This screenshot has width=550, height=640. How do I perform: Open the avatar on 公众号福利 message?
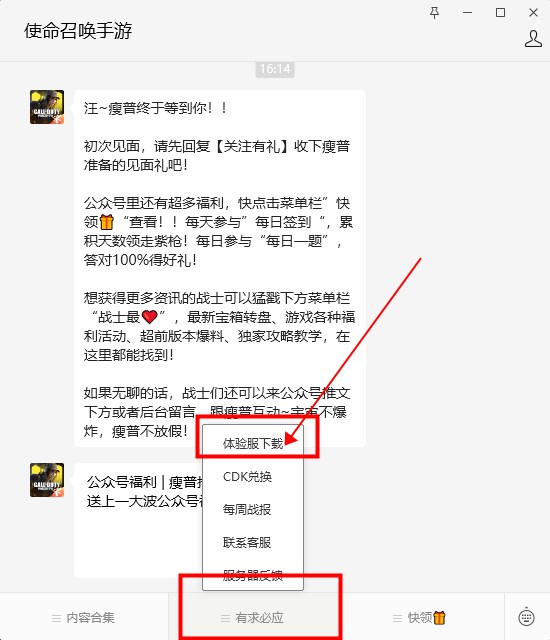tap(47, 480)
